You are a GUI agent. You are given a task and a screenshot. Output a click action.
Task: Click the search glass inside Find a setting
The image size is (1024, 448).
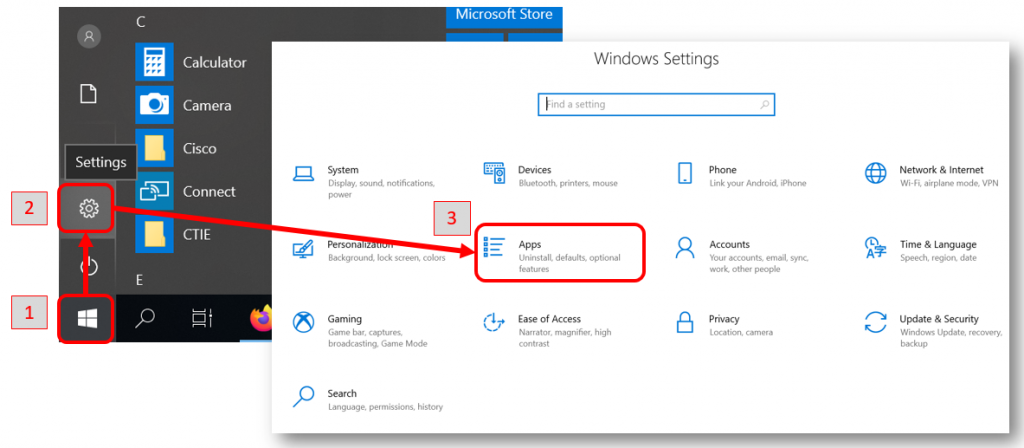(x=764, y=104)
